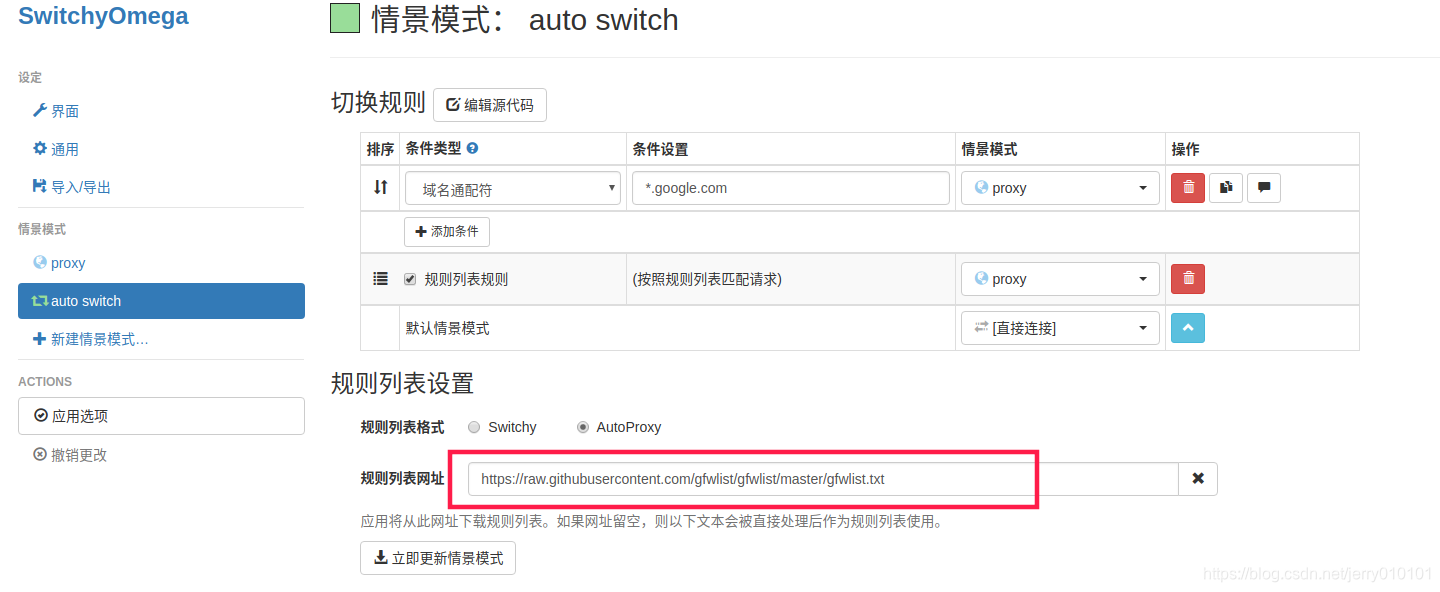Click the (按照规则列表匹配请求) text
1440x592 pixels.
[707, 279]
